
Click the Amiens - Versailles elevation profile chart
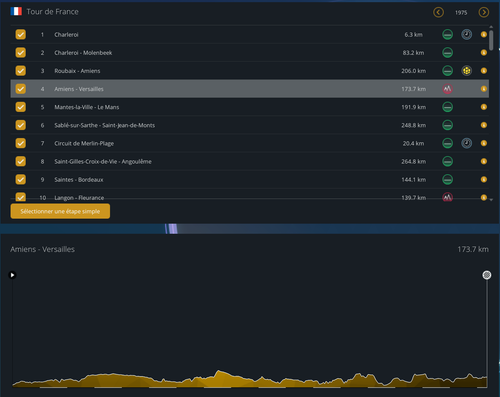point(250,378)
